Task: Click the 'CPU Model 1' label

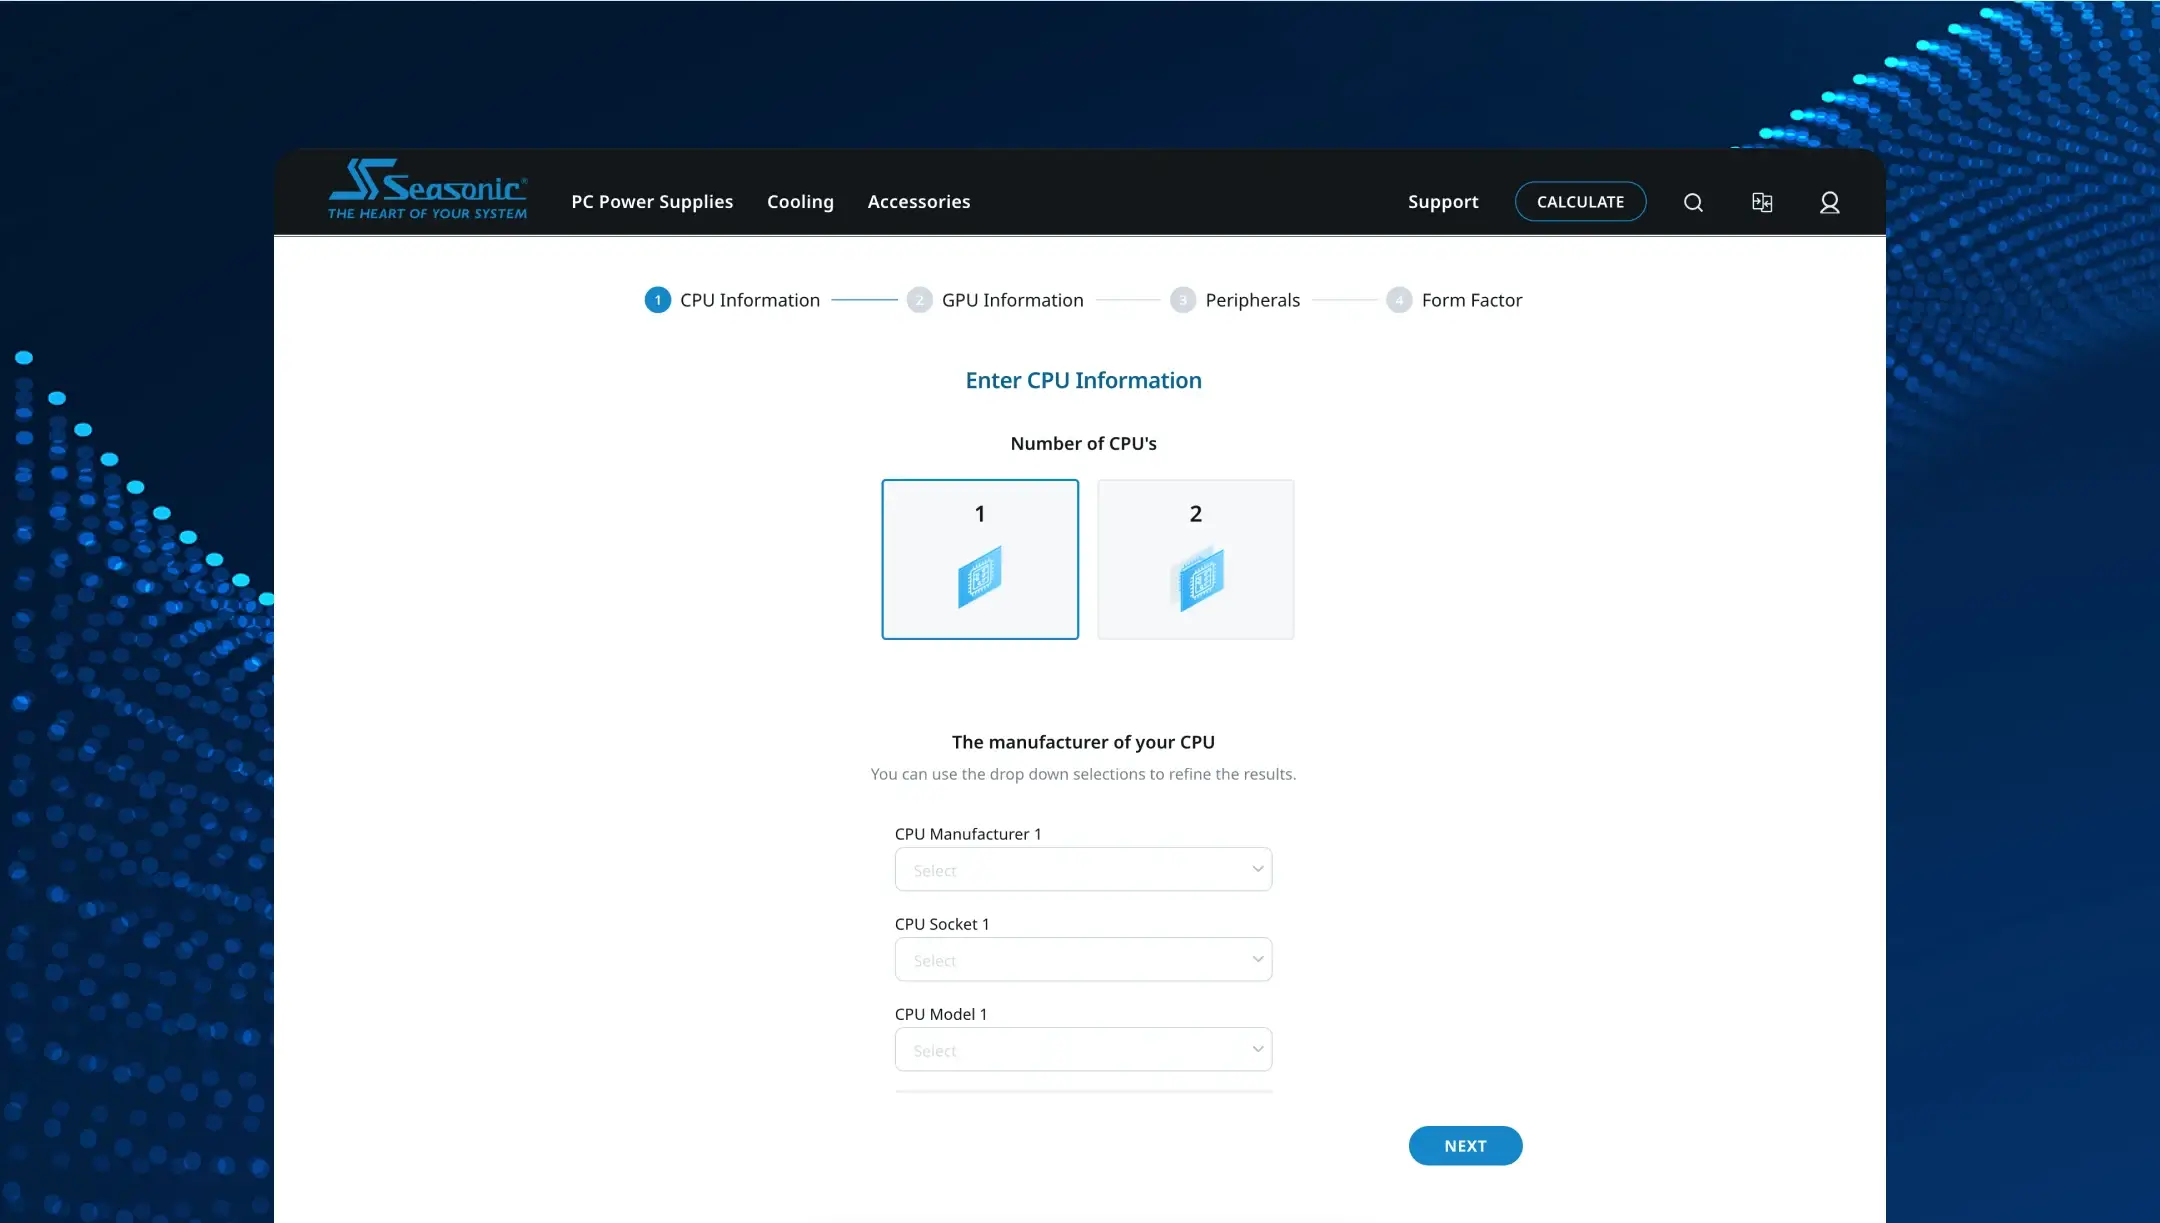Action: click(x=941, y=1014)
